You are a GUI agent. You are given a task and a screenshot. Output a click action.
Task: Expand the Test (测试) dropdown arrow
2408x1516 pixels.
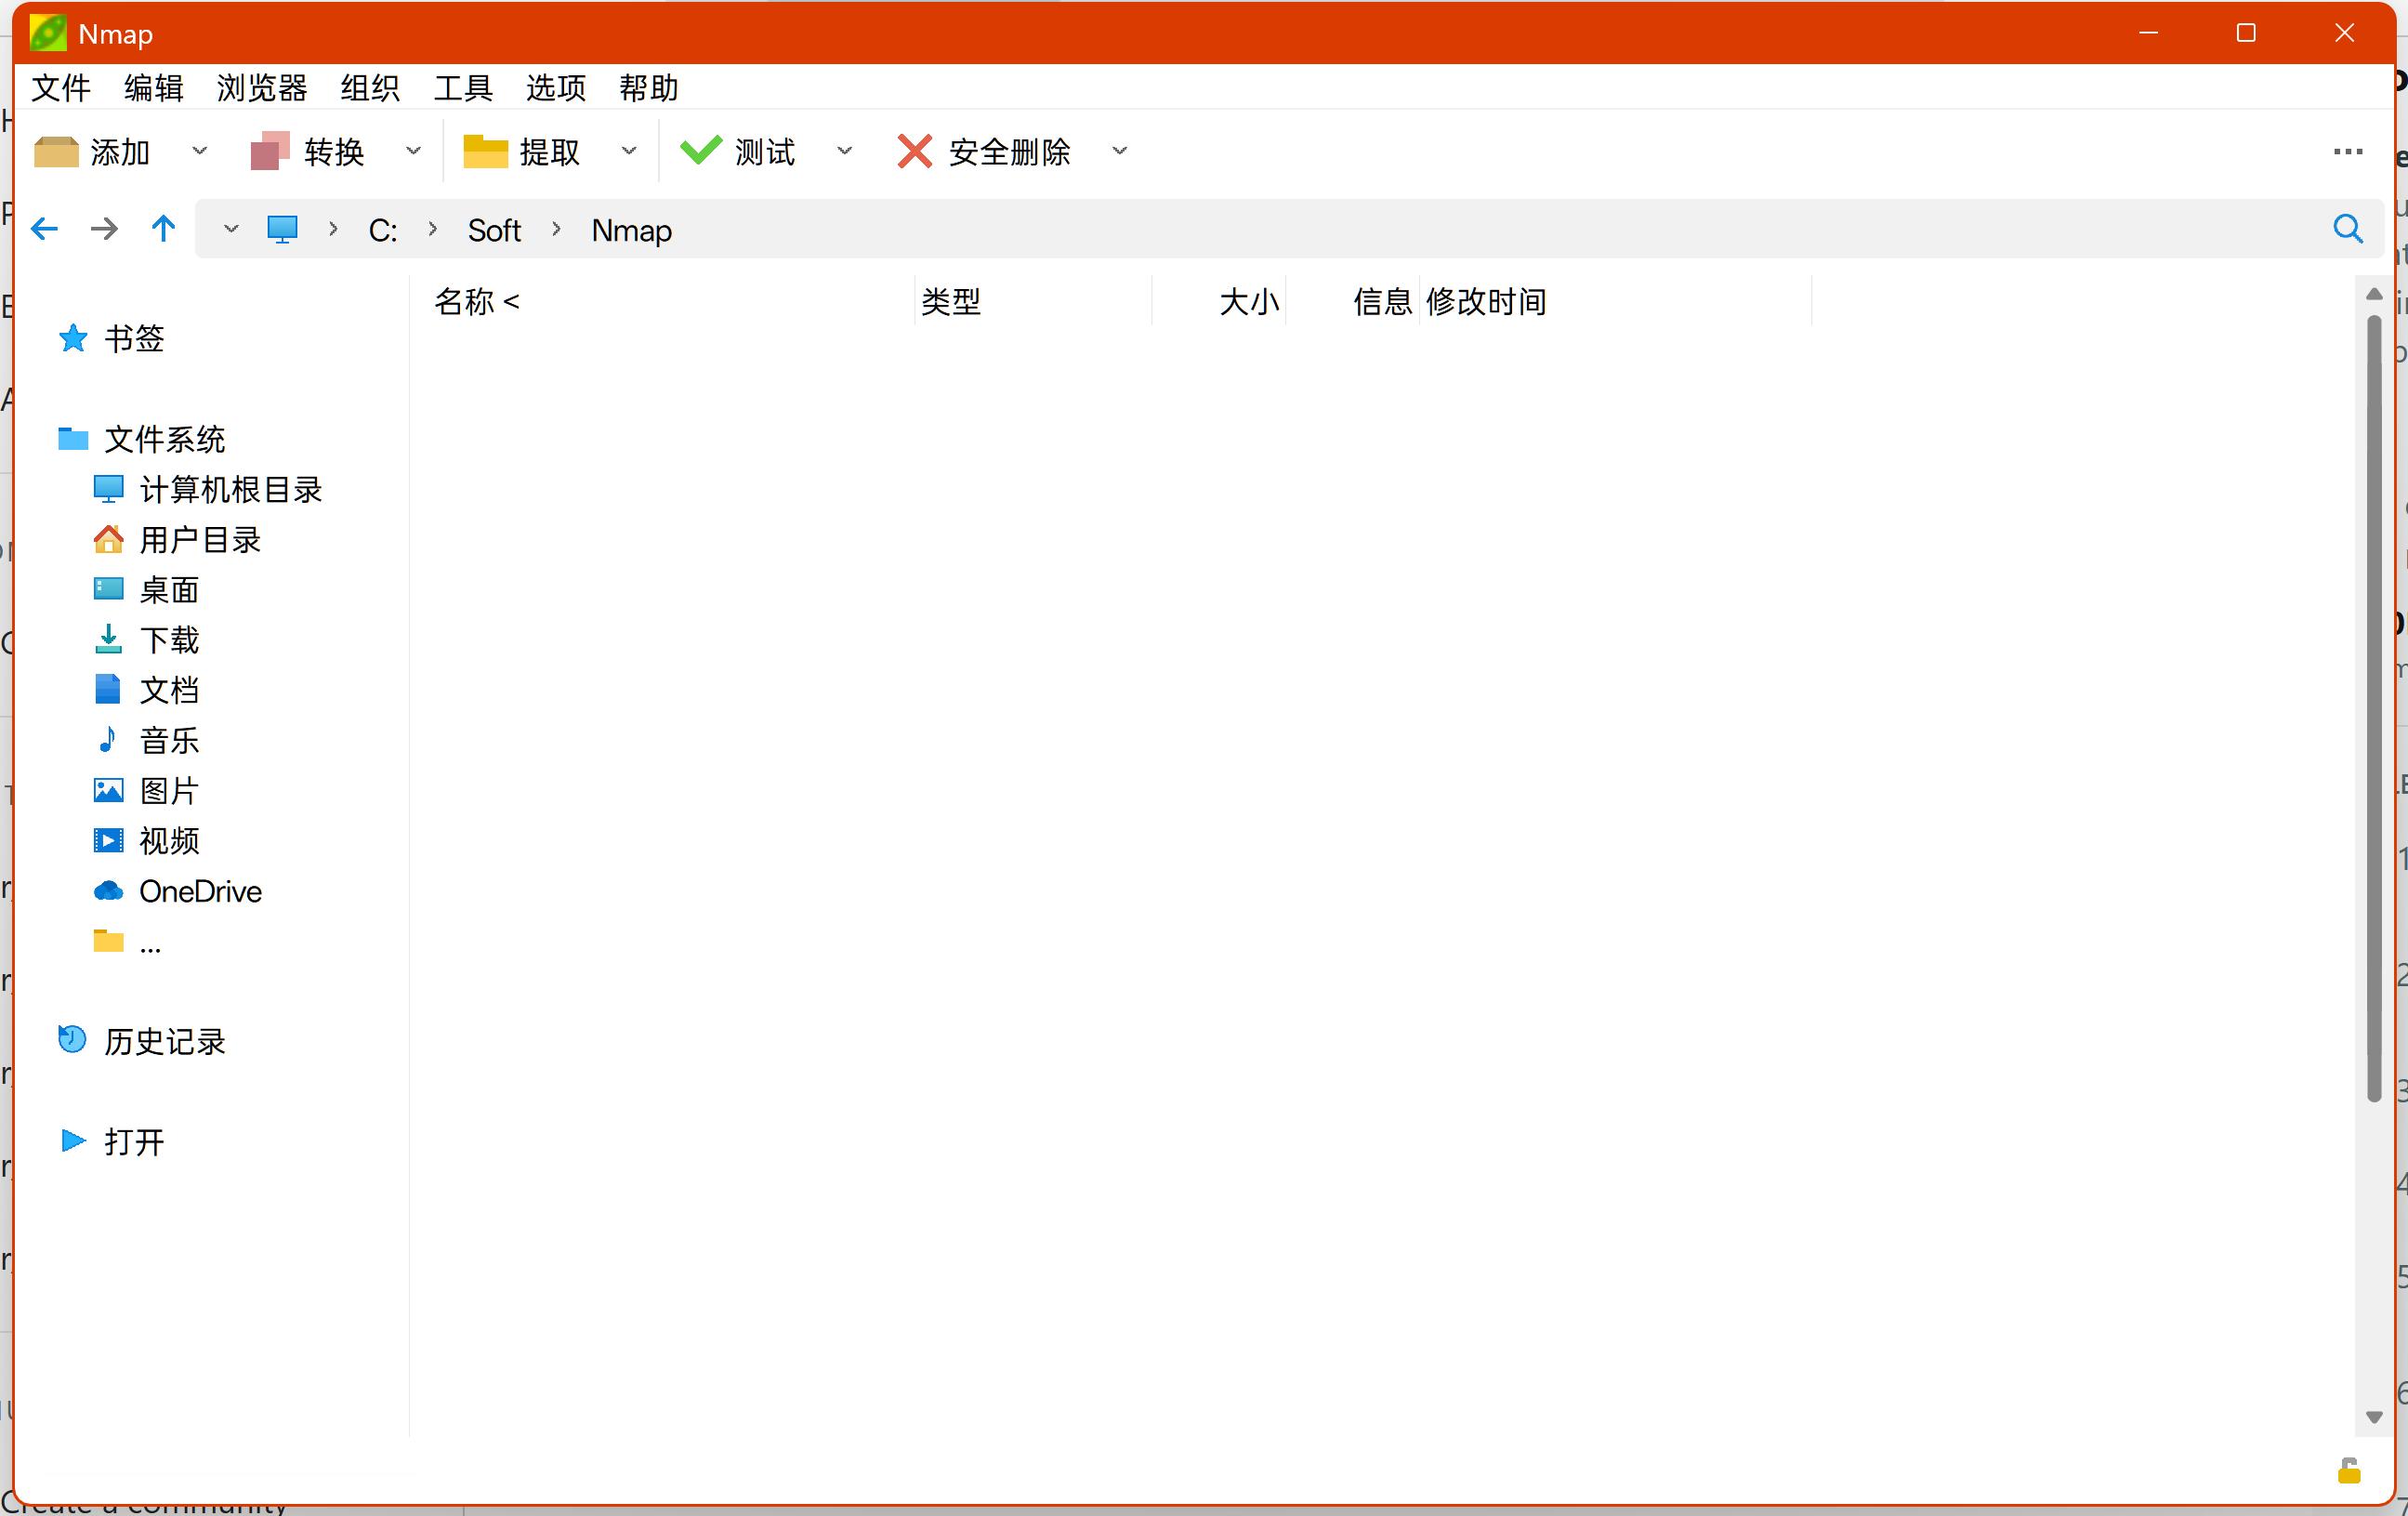pyautogui.click(x=844, y=151)
